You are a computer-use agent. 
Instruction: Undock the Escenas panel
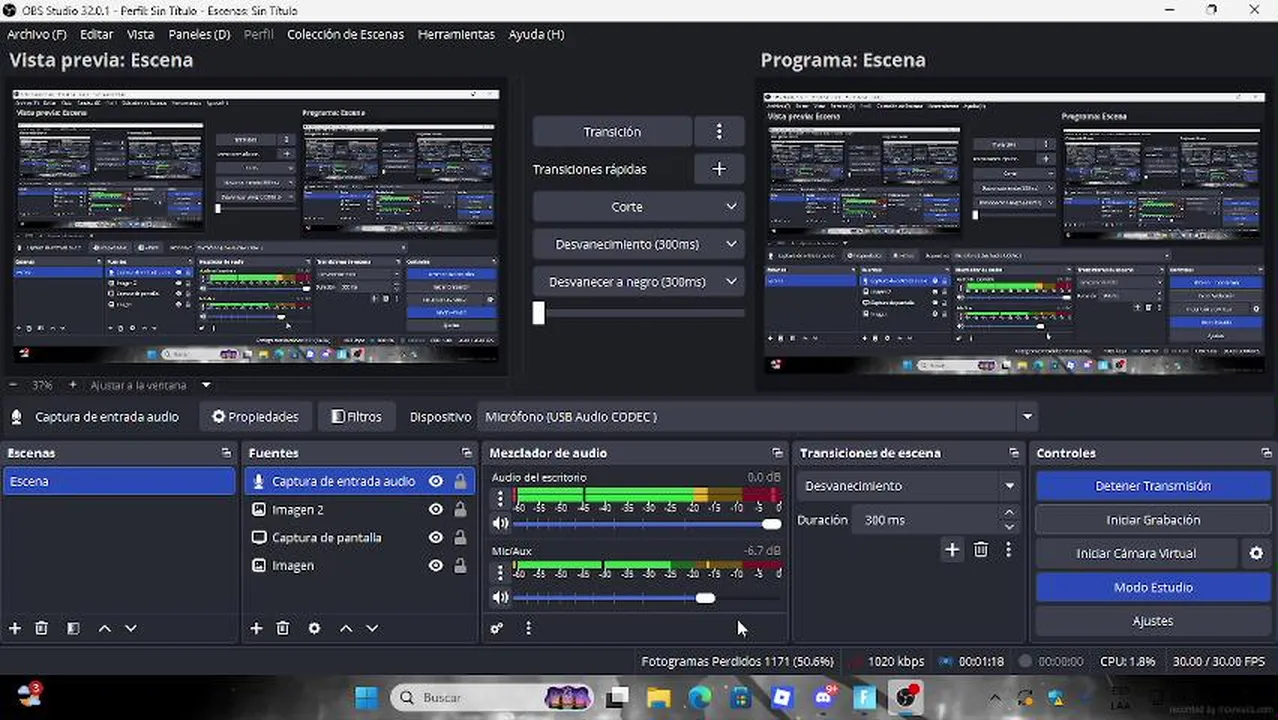[x=226, y=453]
